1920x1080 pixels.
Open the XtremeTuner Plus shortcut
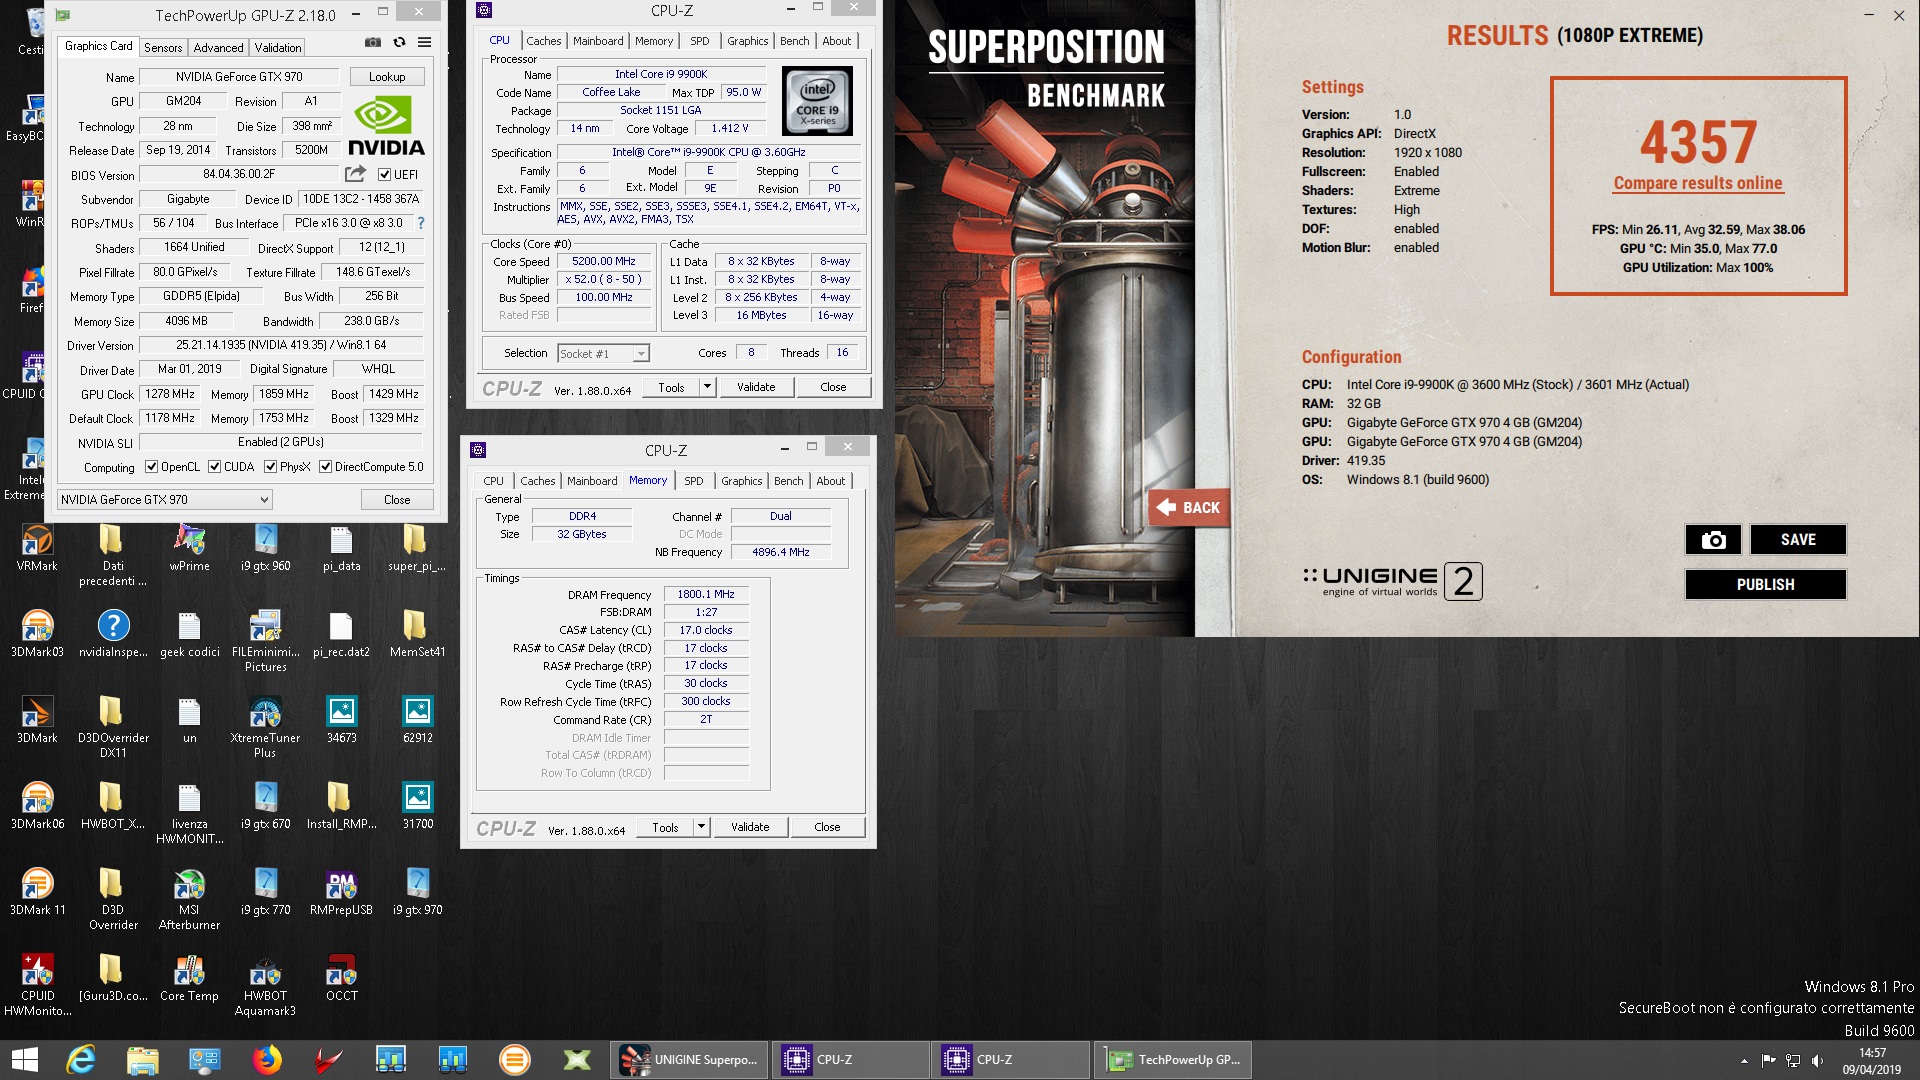(265, 728)
